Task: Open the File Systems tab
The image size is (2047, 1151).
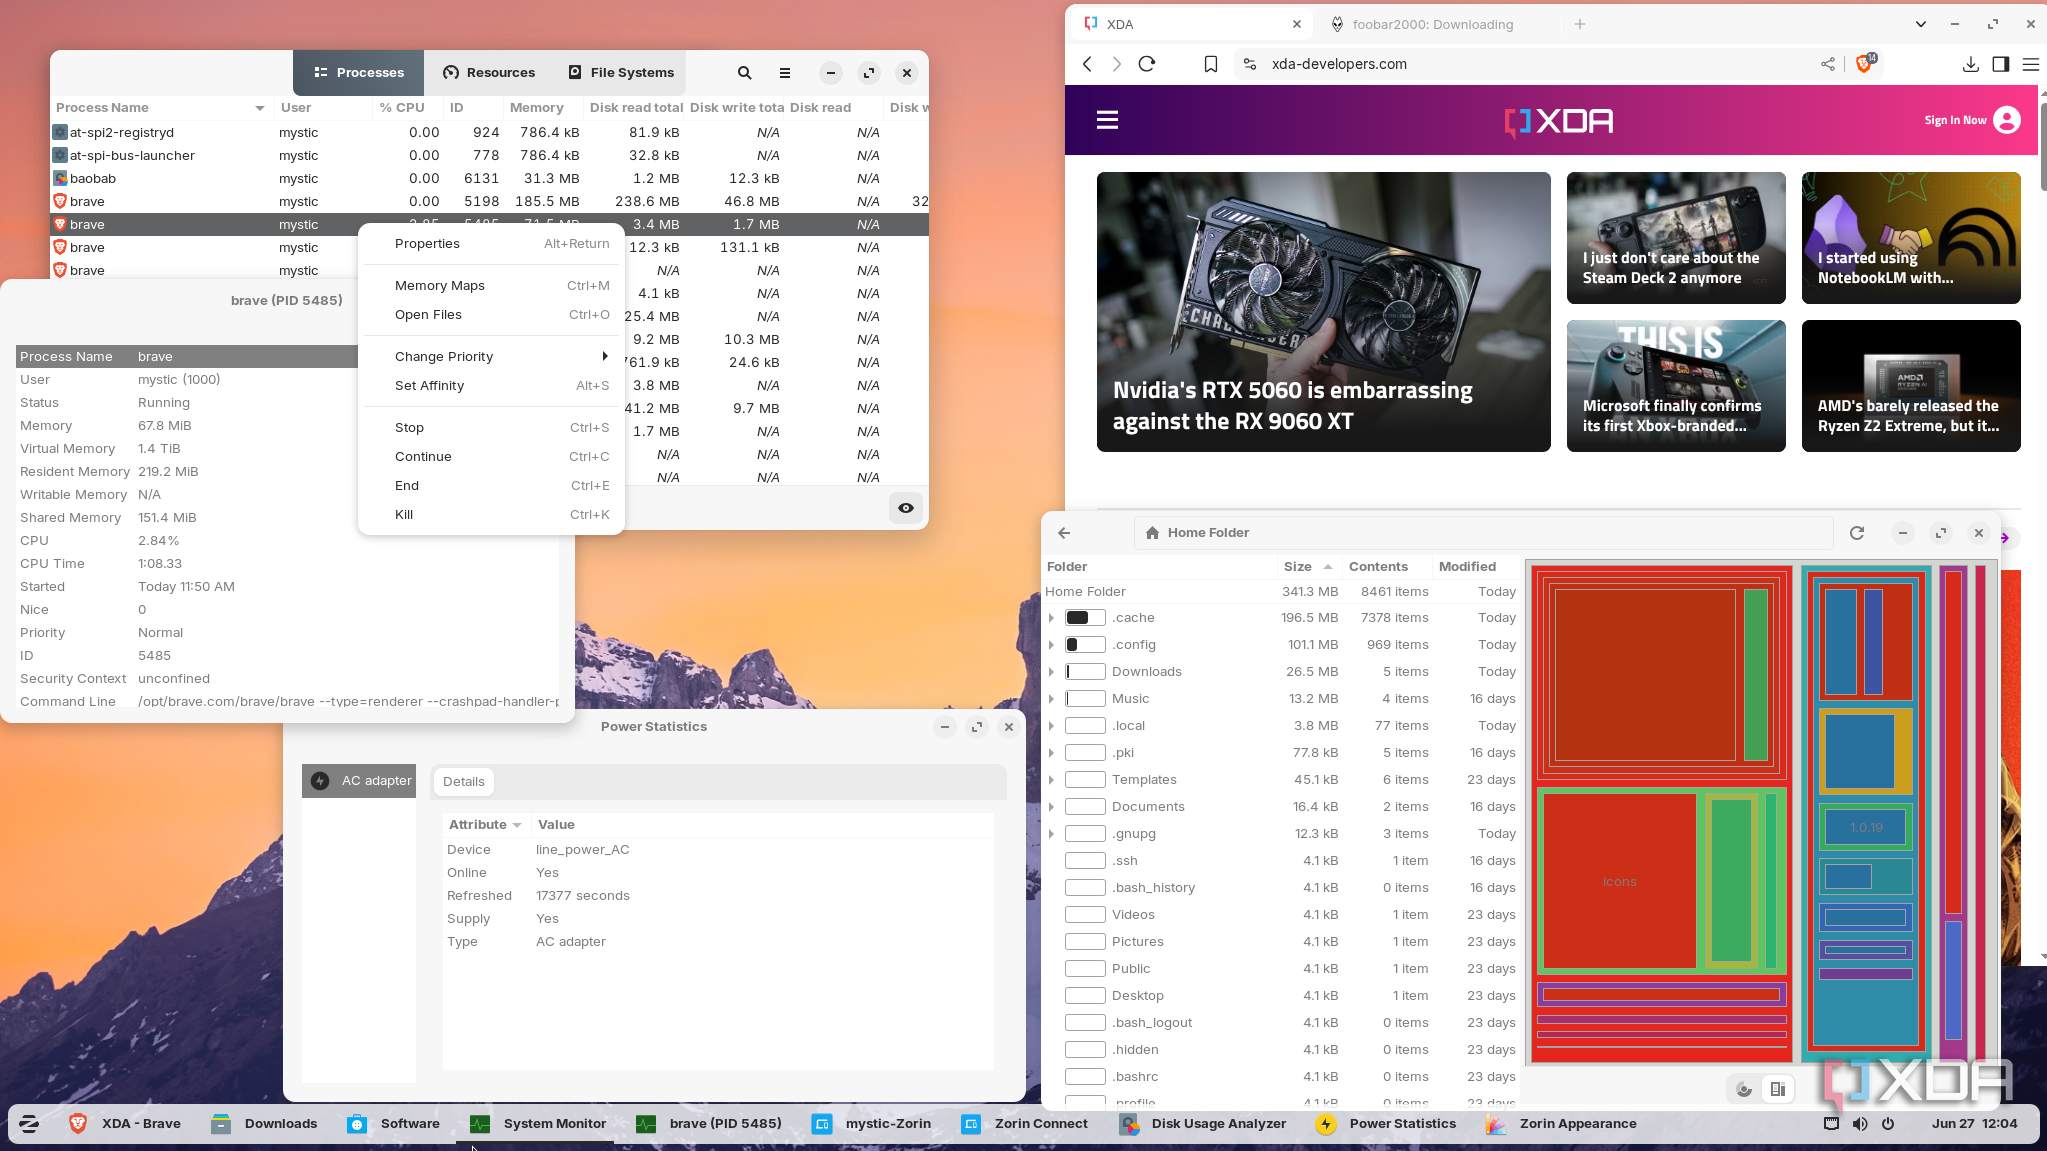Action: [x=621, y=73]
